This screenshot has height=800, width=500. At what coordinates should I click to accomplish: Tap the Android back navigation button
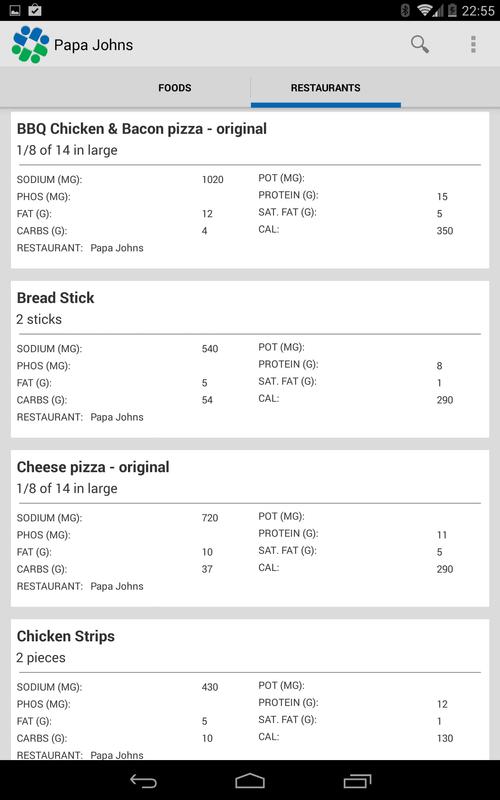[143, 781]
